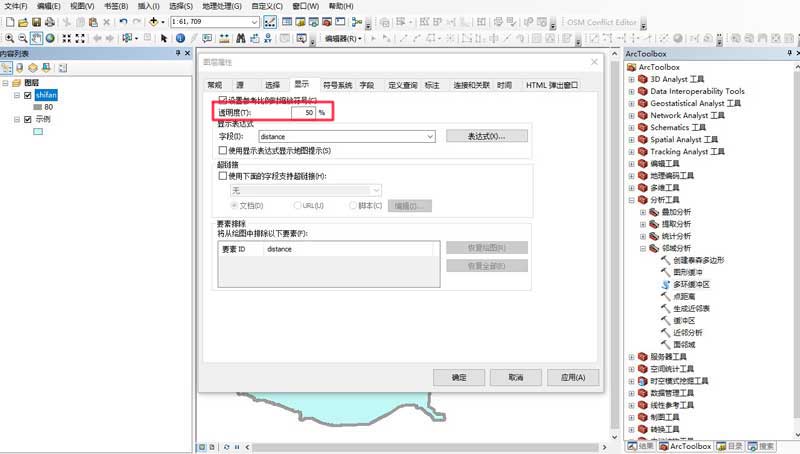This screenshot has height=454, width=800.
Task: Open the ModelBuilder window icon
Action: tap(356, 22)
